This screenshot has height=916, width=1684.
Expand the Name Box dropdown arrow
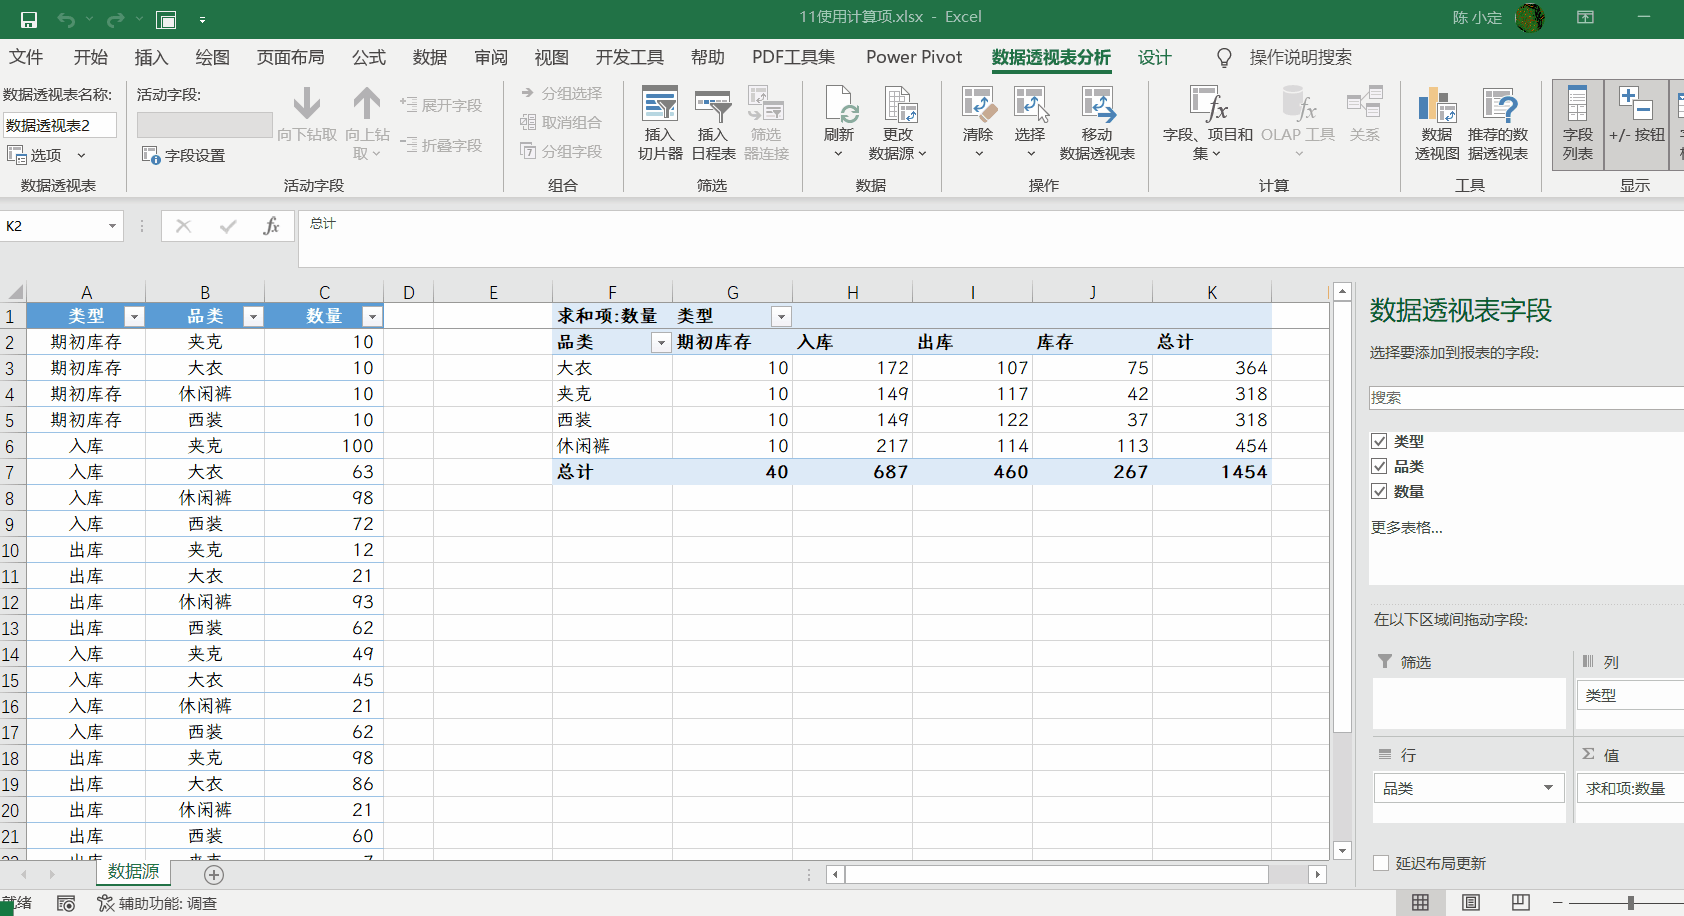112,226
